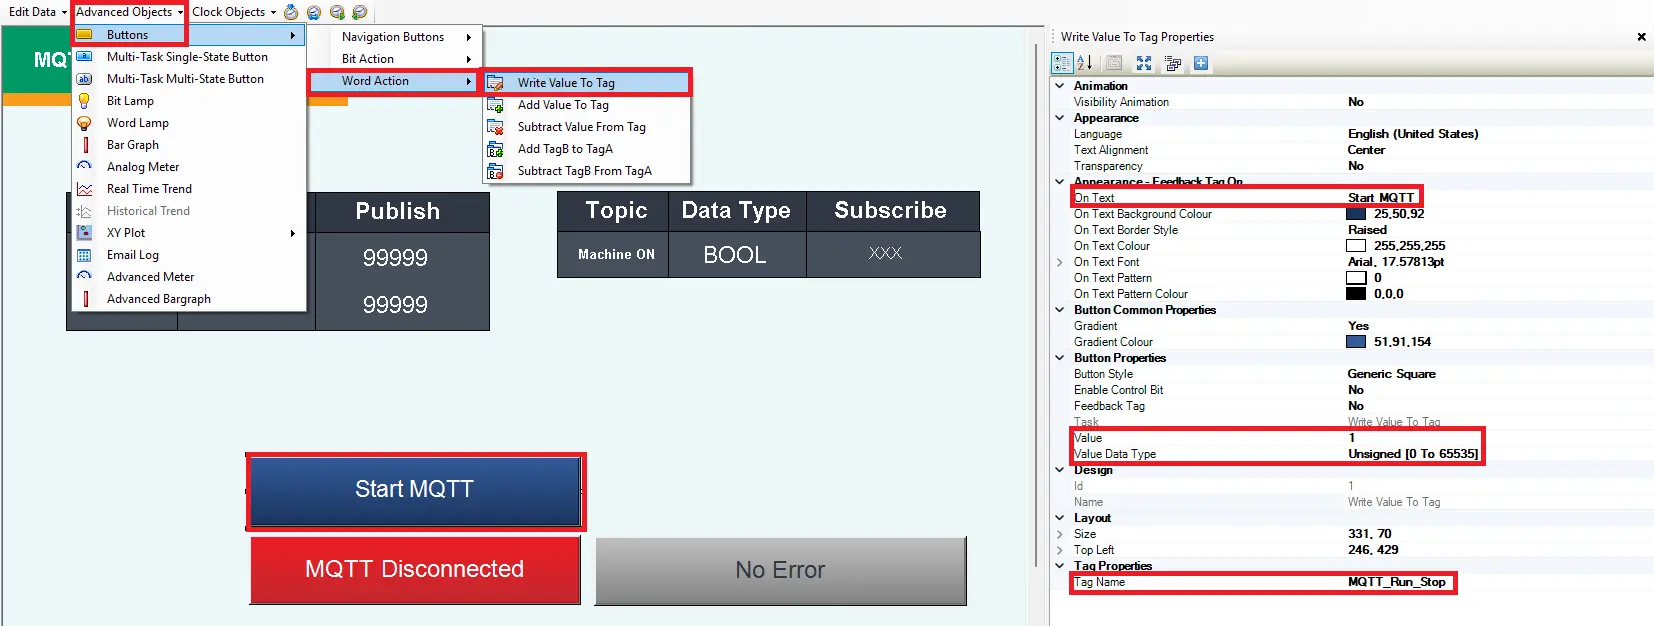The height and width of the screenshot is (626, 1654).
Task: Click the XY Plot icon
Action: [85, 233]
